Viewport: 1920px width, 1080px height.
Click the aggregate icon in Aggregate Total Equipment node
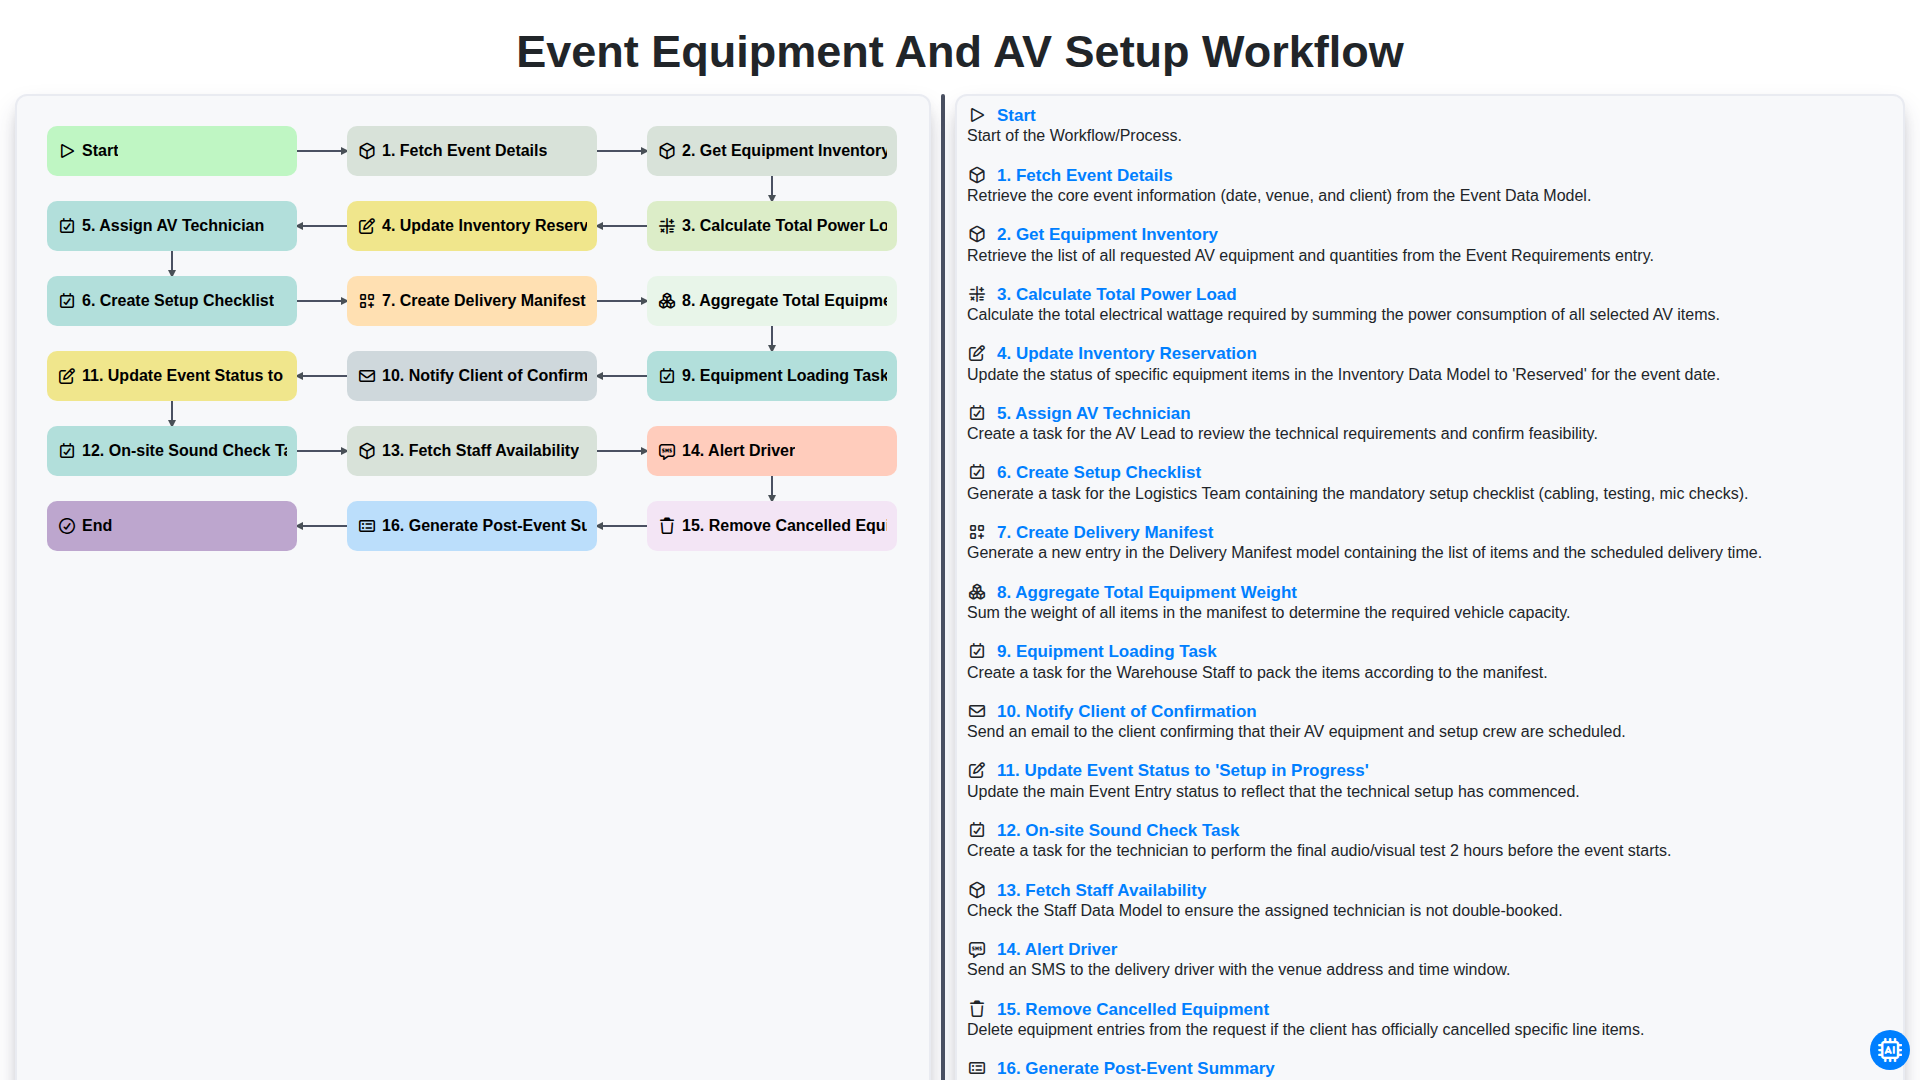(667, 301)
